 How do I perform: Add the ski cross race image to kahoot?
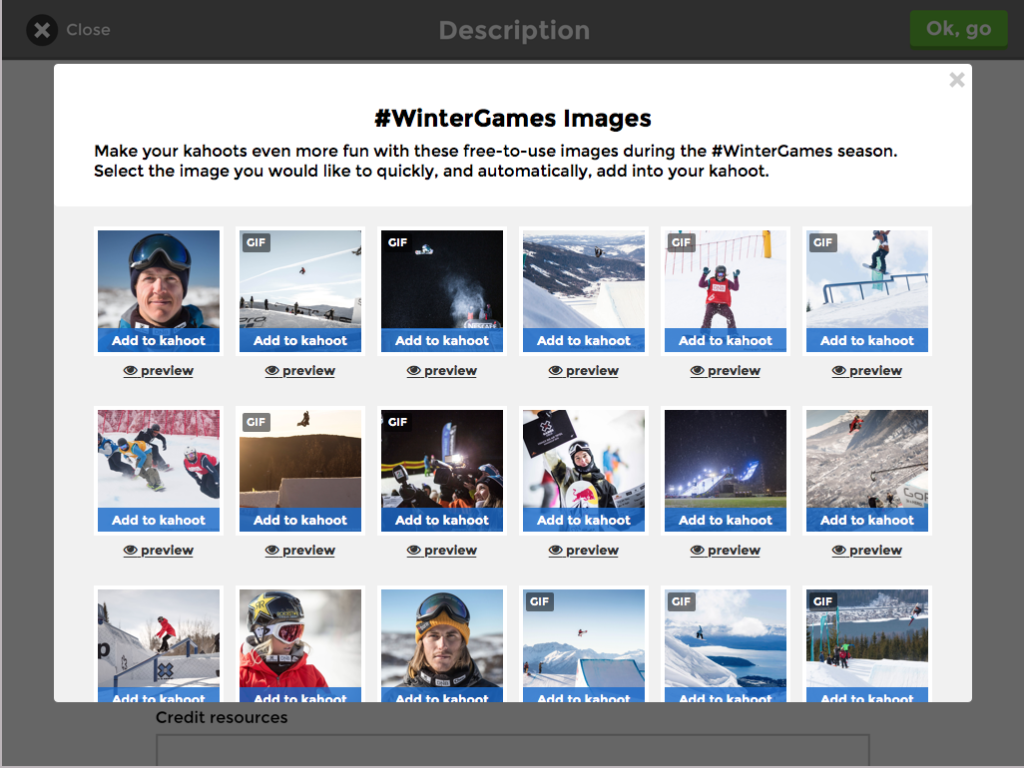pos(158,520)
